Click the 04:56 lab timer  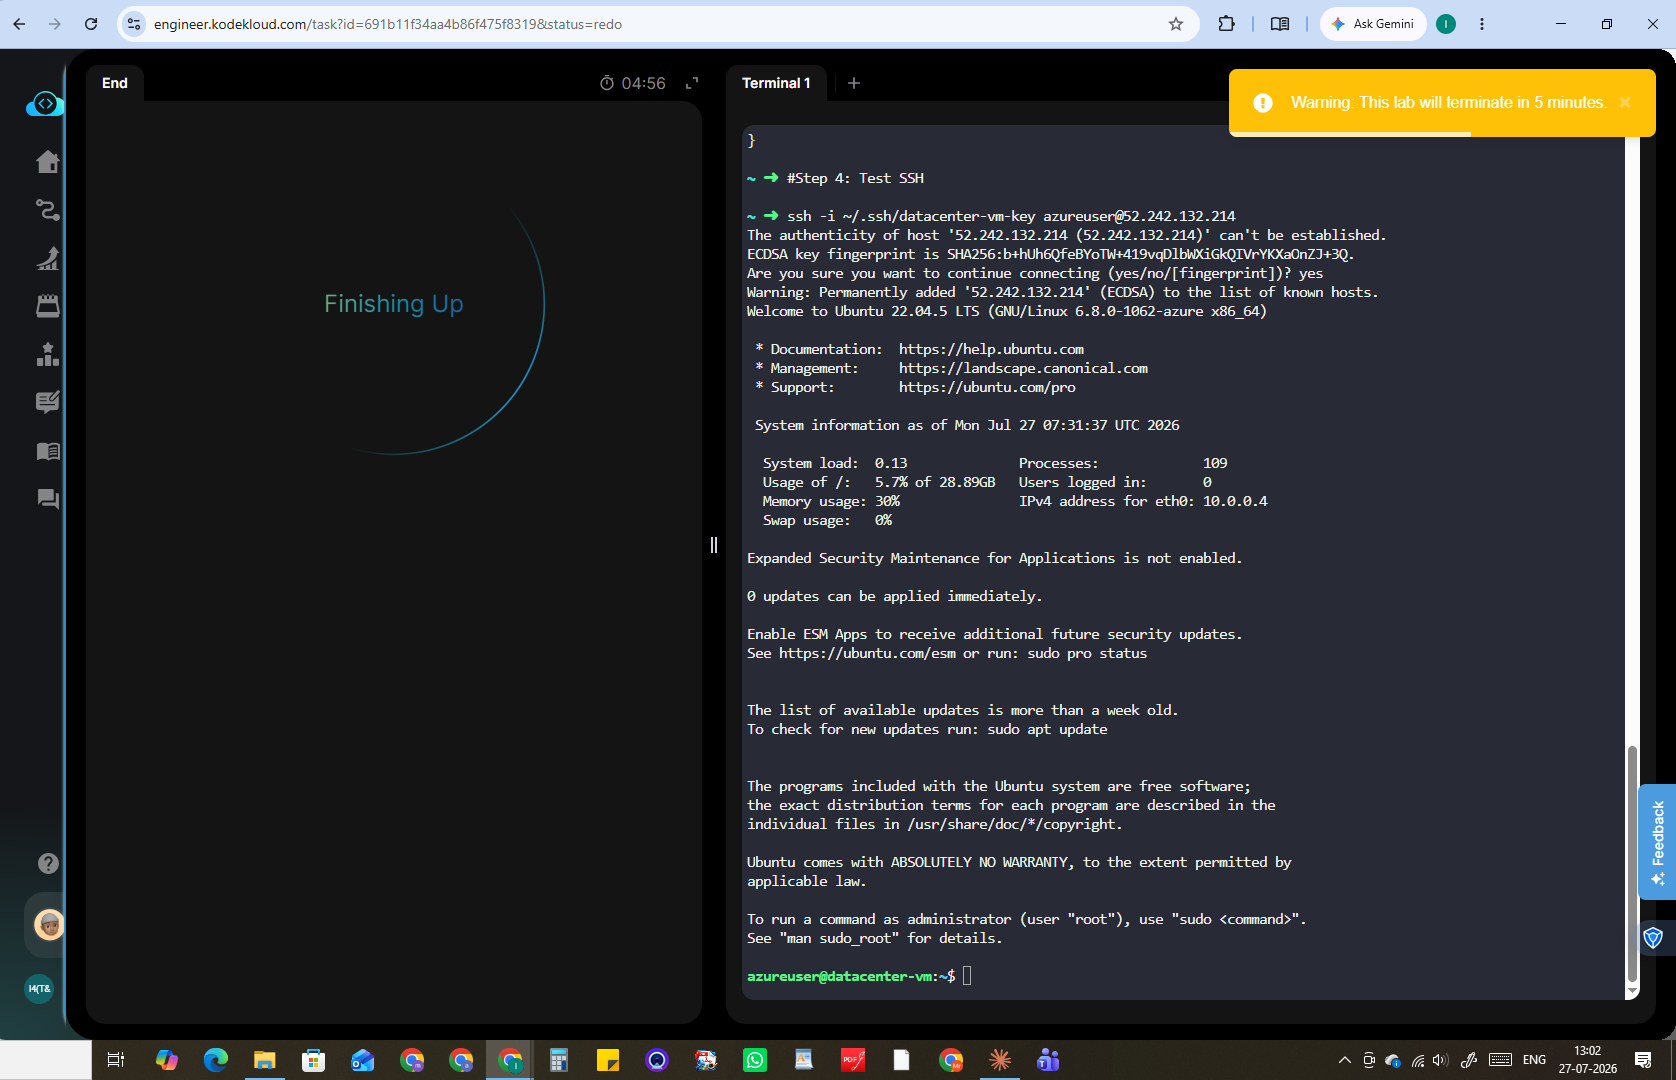tap(632, 83)
